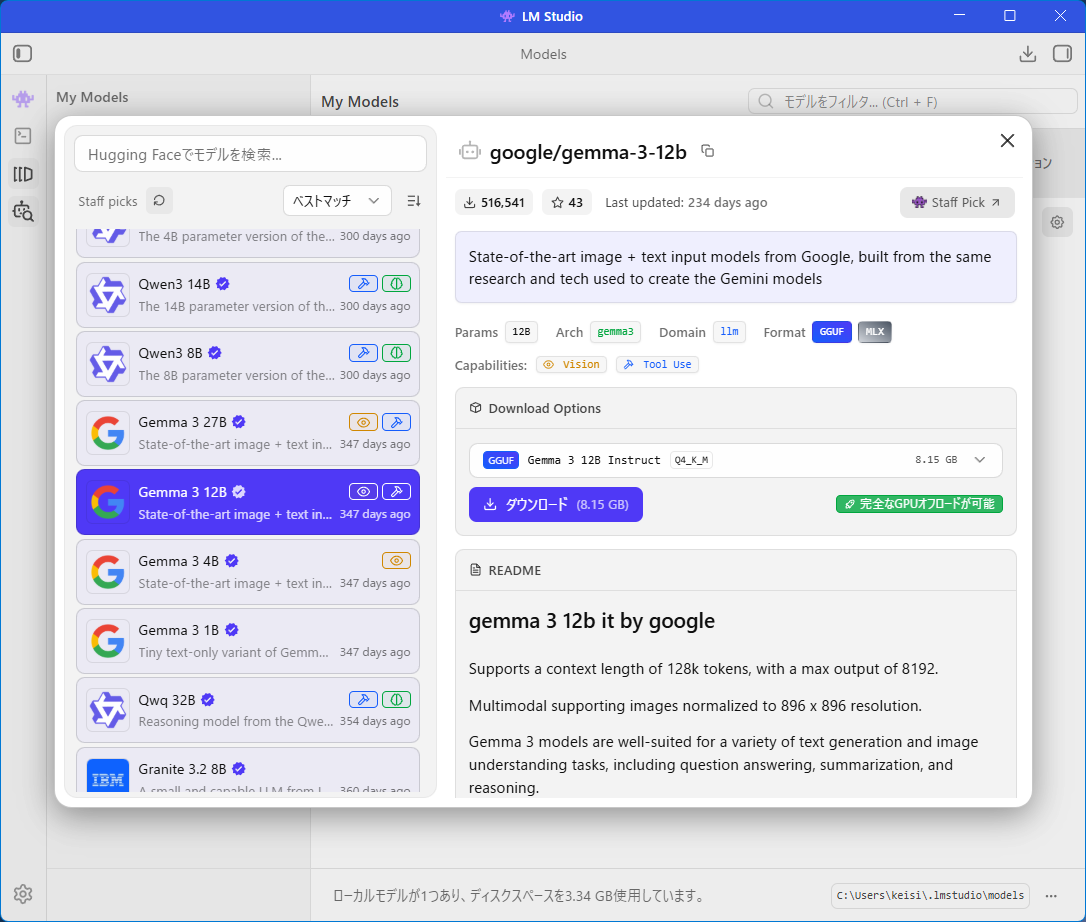
Task: Open the three-dot menu beside models path
Action: (1051, 896)
